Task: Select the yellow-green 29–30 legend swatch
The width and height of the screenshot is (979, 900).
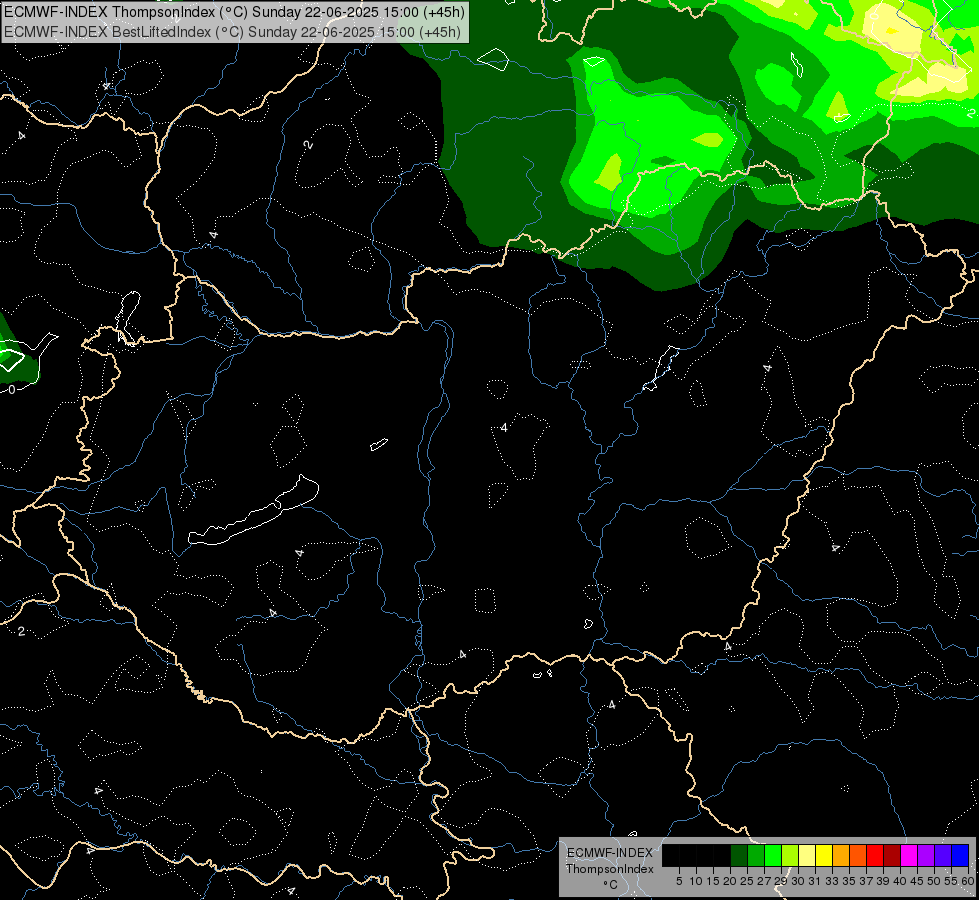Action: point(790,856)
